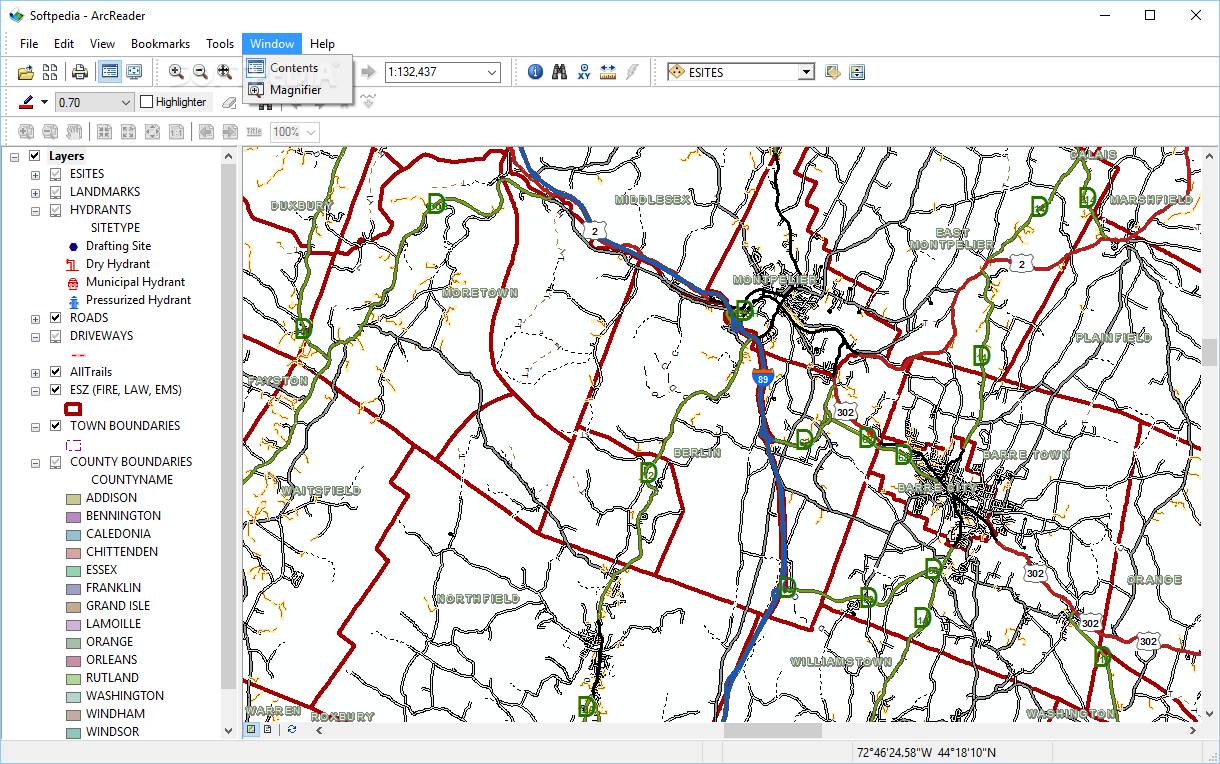Select the Identify tool
This screenshot has width=1220, height=764.
(535, 72)
